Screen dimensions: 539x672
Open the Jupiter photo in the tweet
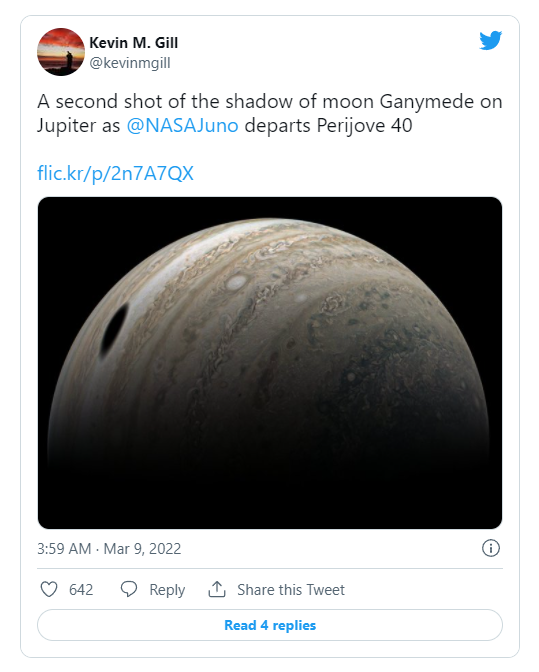pos(270,363)
